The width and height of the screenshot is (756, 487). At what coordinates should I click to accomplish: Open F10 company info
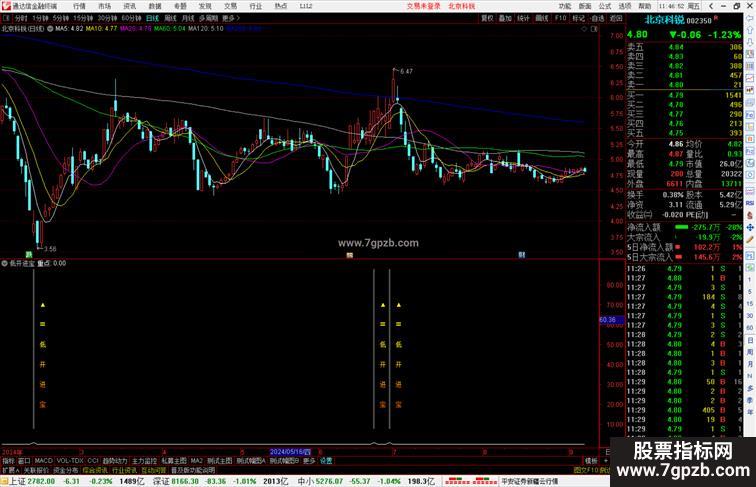pos(560,18)
